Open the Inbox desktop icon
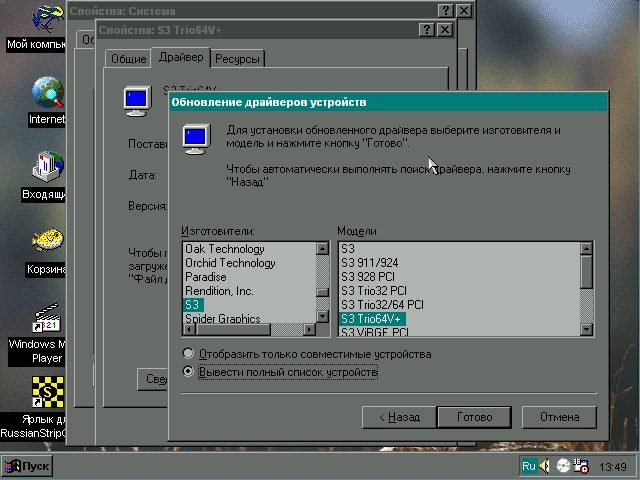 click(x=48, y=167)
